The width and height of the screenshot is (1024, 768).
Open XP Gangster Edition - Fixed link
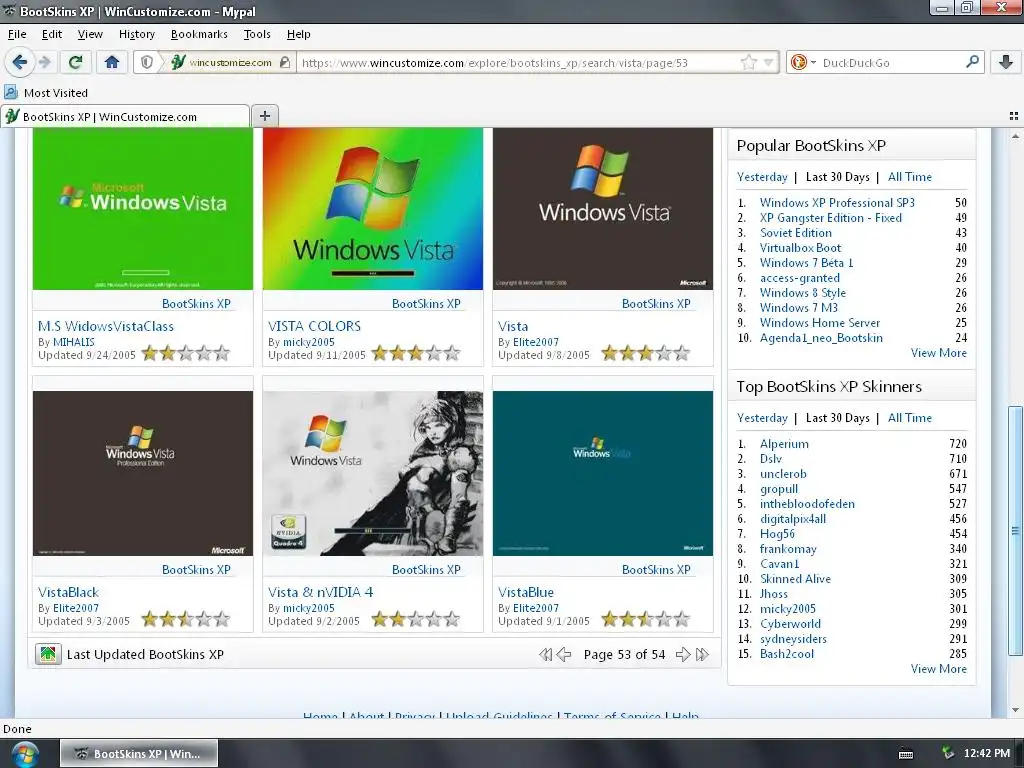(831, 217)
